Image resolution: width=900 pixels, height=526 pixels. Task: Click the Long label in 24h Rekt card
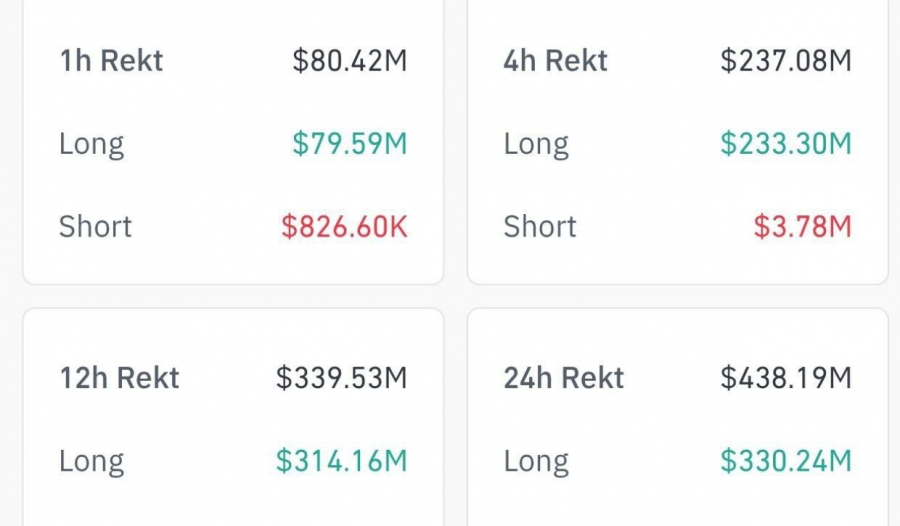(536, 461)
